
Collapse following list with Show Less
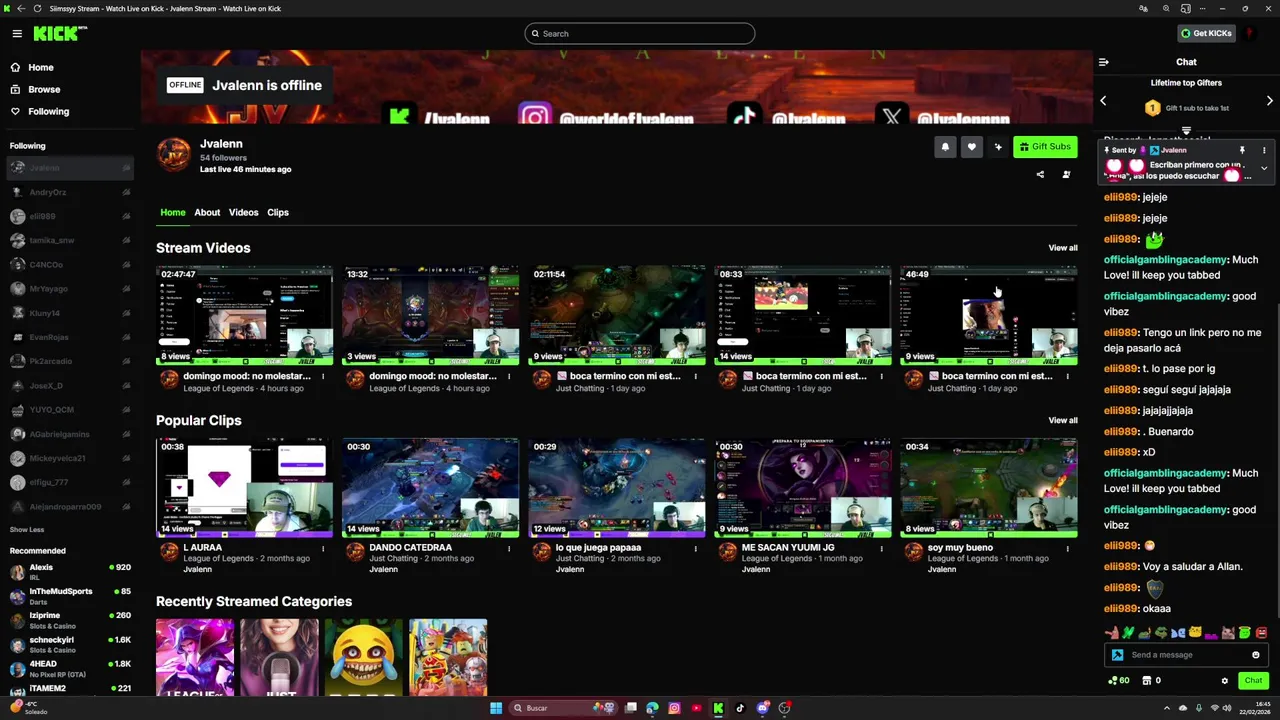pos(27,530)
